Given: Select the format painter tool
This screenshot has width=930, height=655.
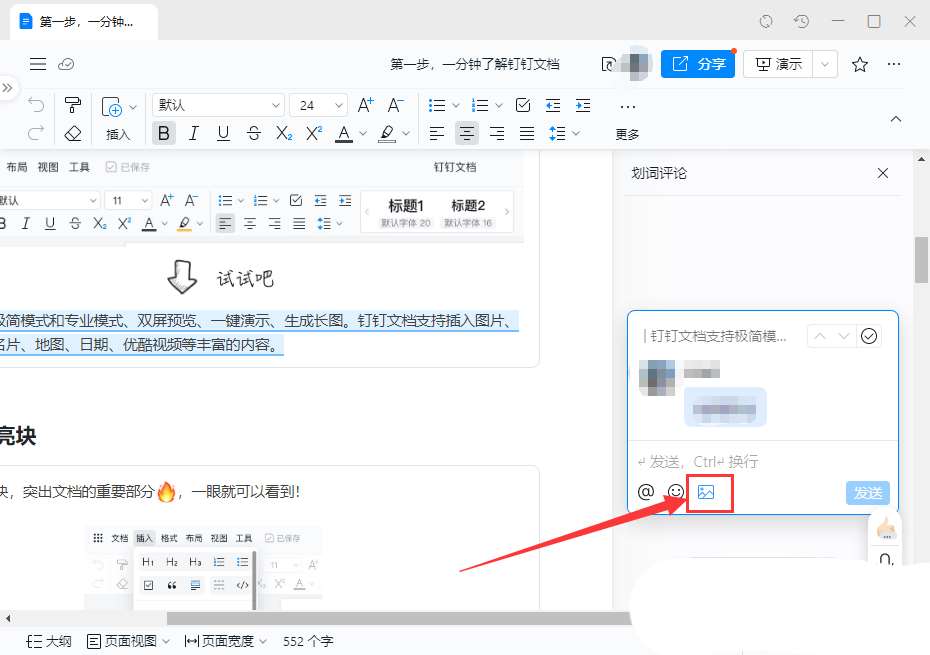Looking at the screenshot, I should point(72,105).
